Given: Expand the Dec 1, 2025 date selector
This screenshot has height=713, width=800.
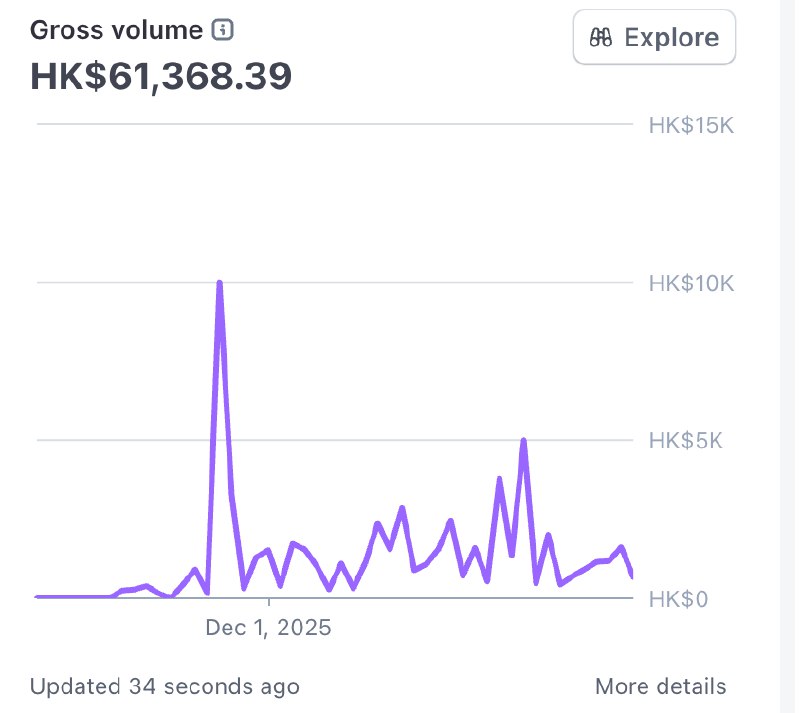Looking at the screenshot, I should pos(269,628).
